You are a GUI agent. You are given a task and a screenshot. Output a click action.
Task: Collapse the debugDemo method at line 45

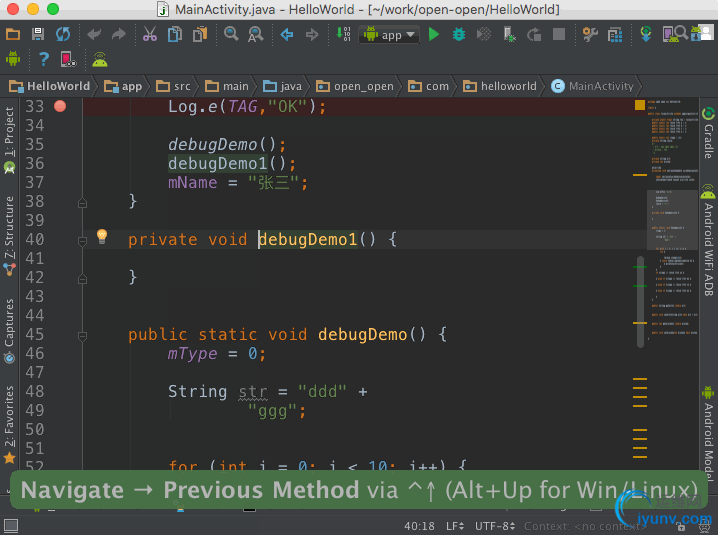[x=82, y=336]
